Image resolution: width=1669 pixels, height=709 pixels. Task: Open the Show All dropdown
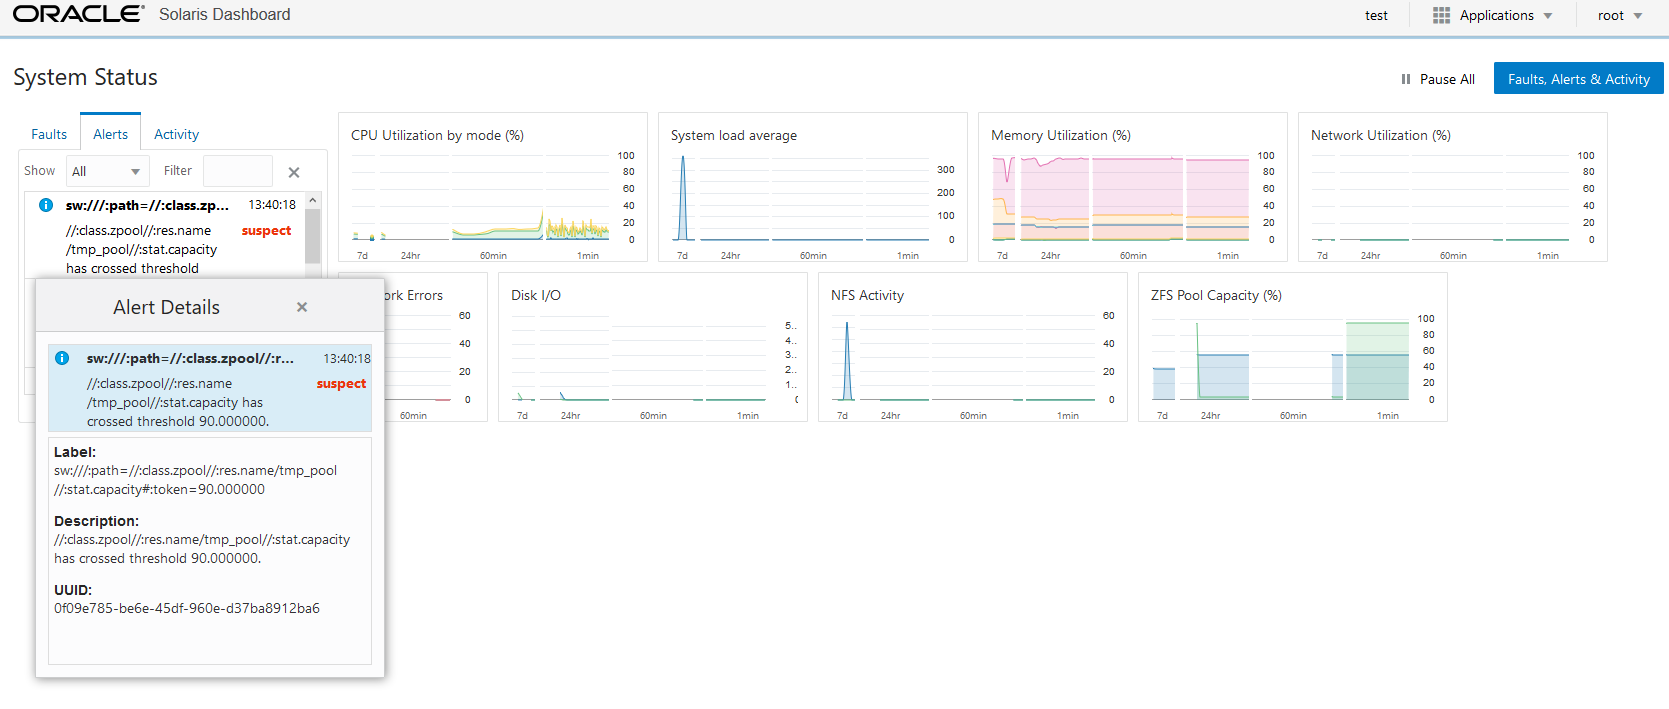108,171
